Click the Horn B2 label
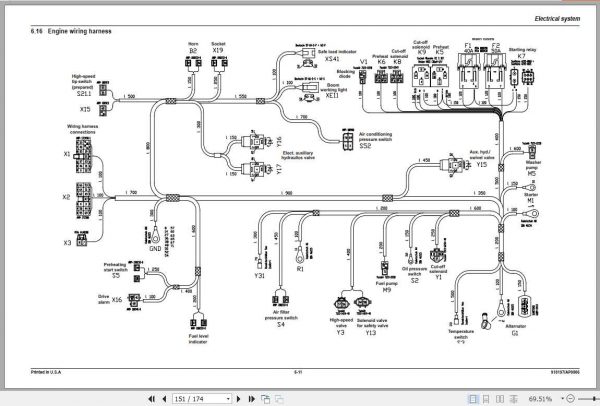 tap(193, 47)
